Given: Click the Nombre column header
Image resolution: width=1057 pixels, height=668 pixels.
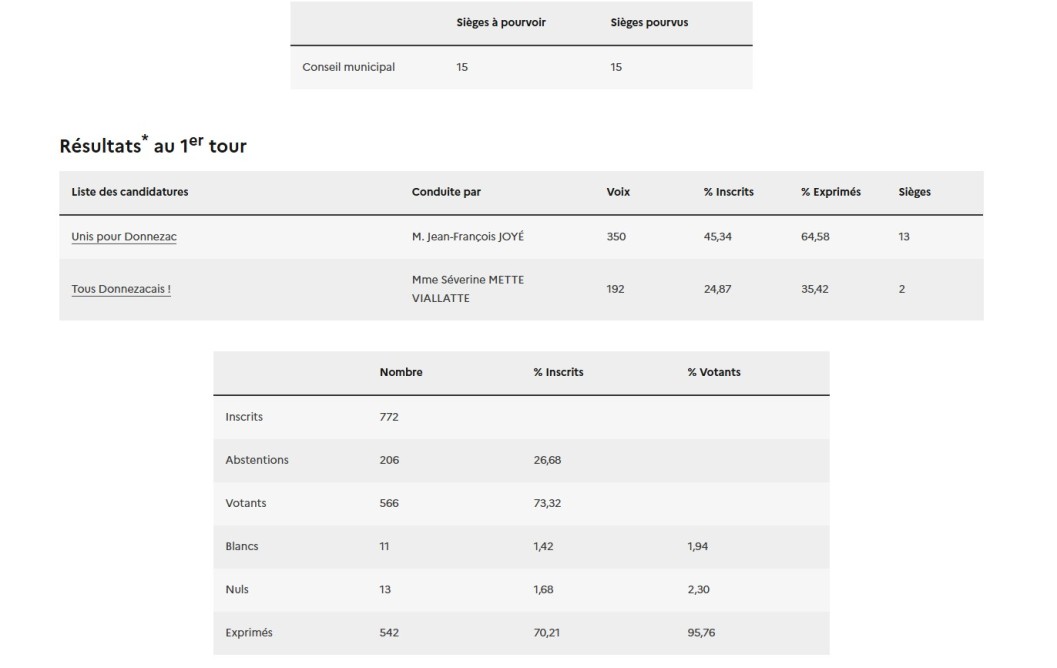Looking at the screenshot, I should tap(401, 372).
